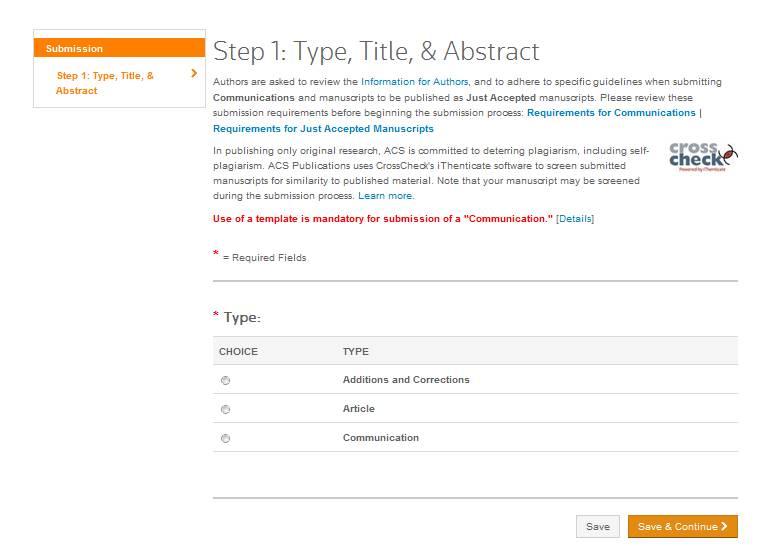Click the Type: section heading
Image resolution: width=761 pixels, height=546 pixels.
click(242, 318)
